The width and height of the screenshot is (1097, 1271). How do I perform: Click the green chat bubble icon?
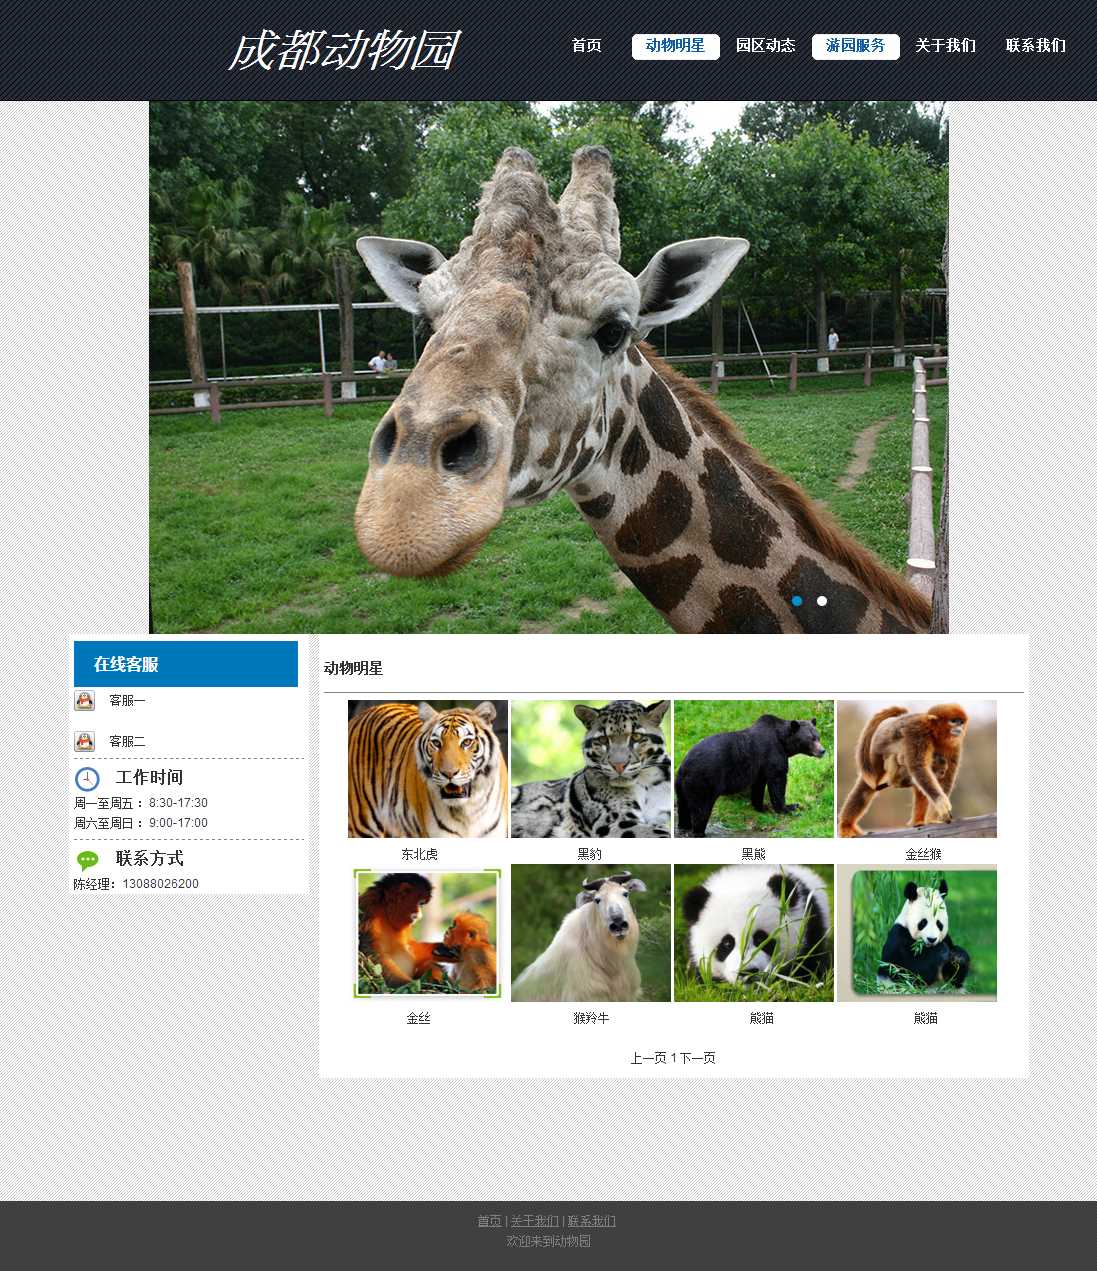(x=88, y=860)
